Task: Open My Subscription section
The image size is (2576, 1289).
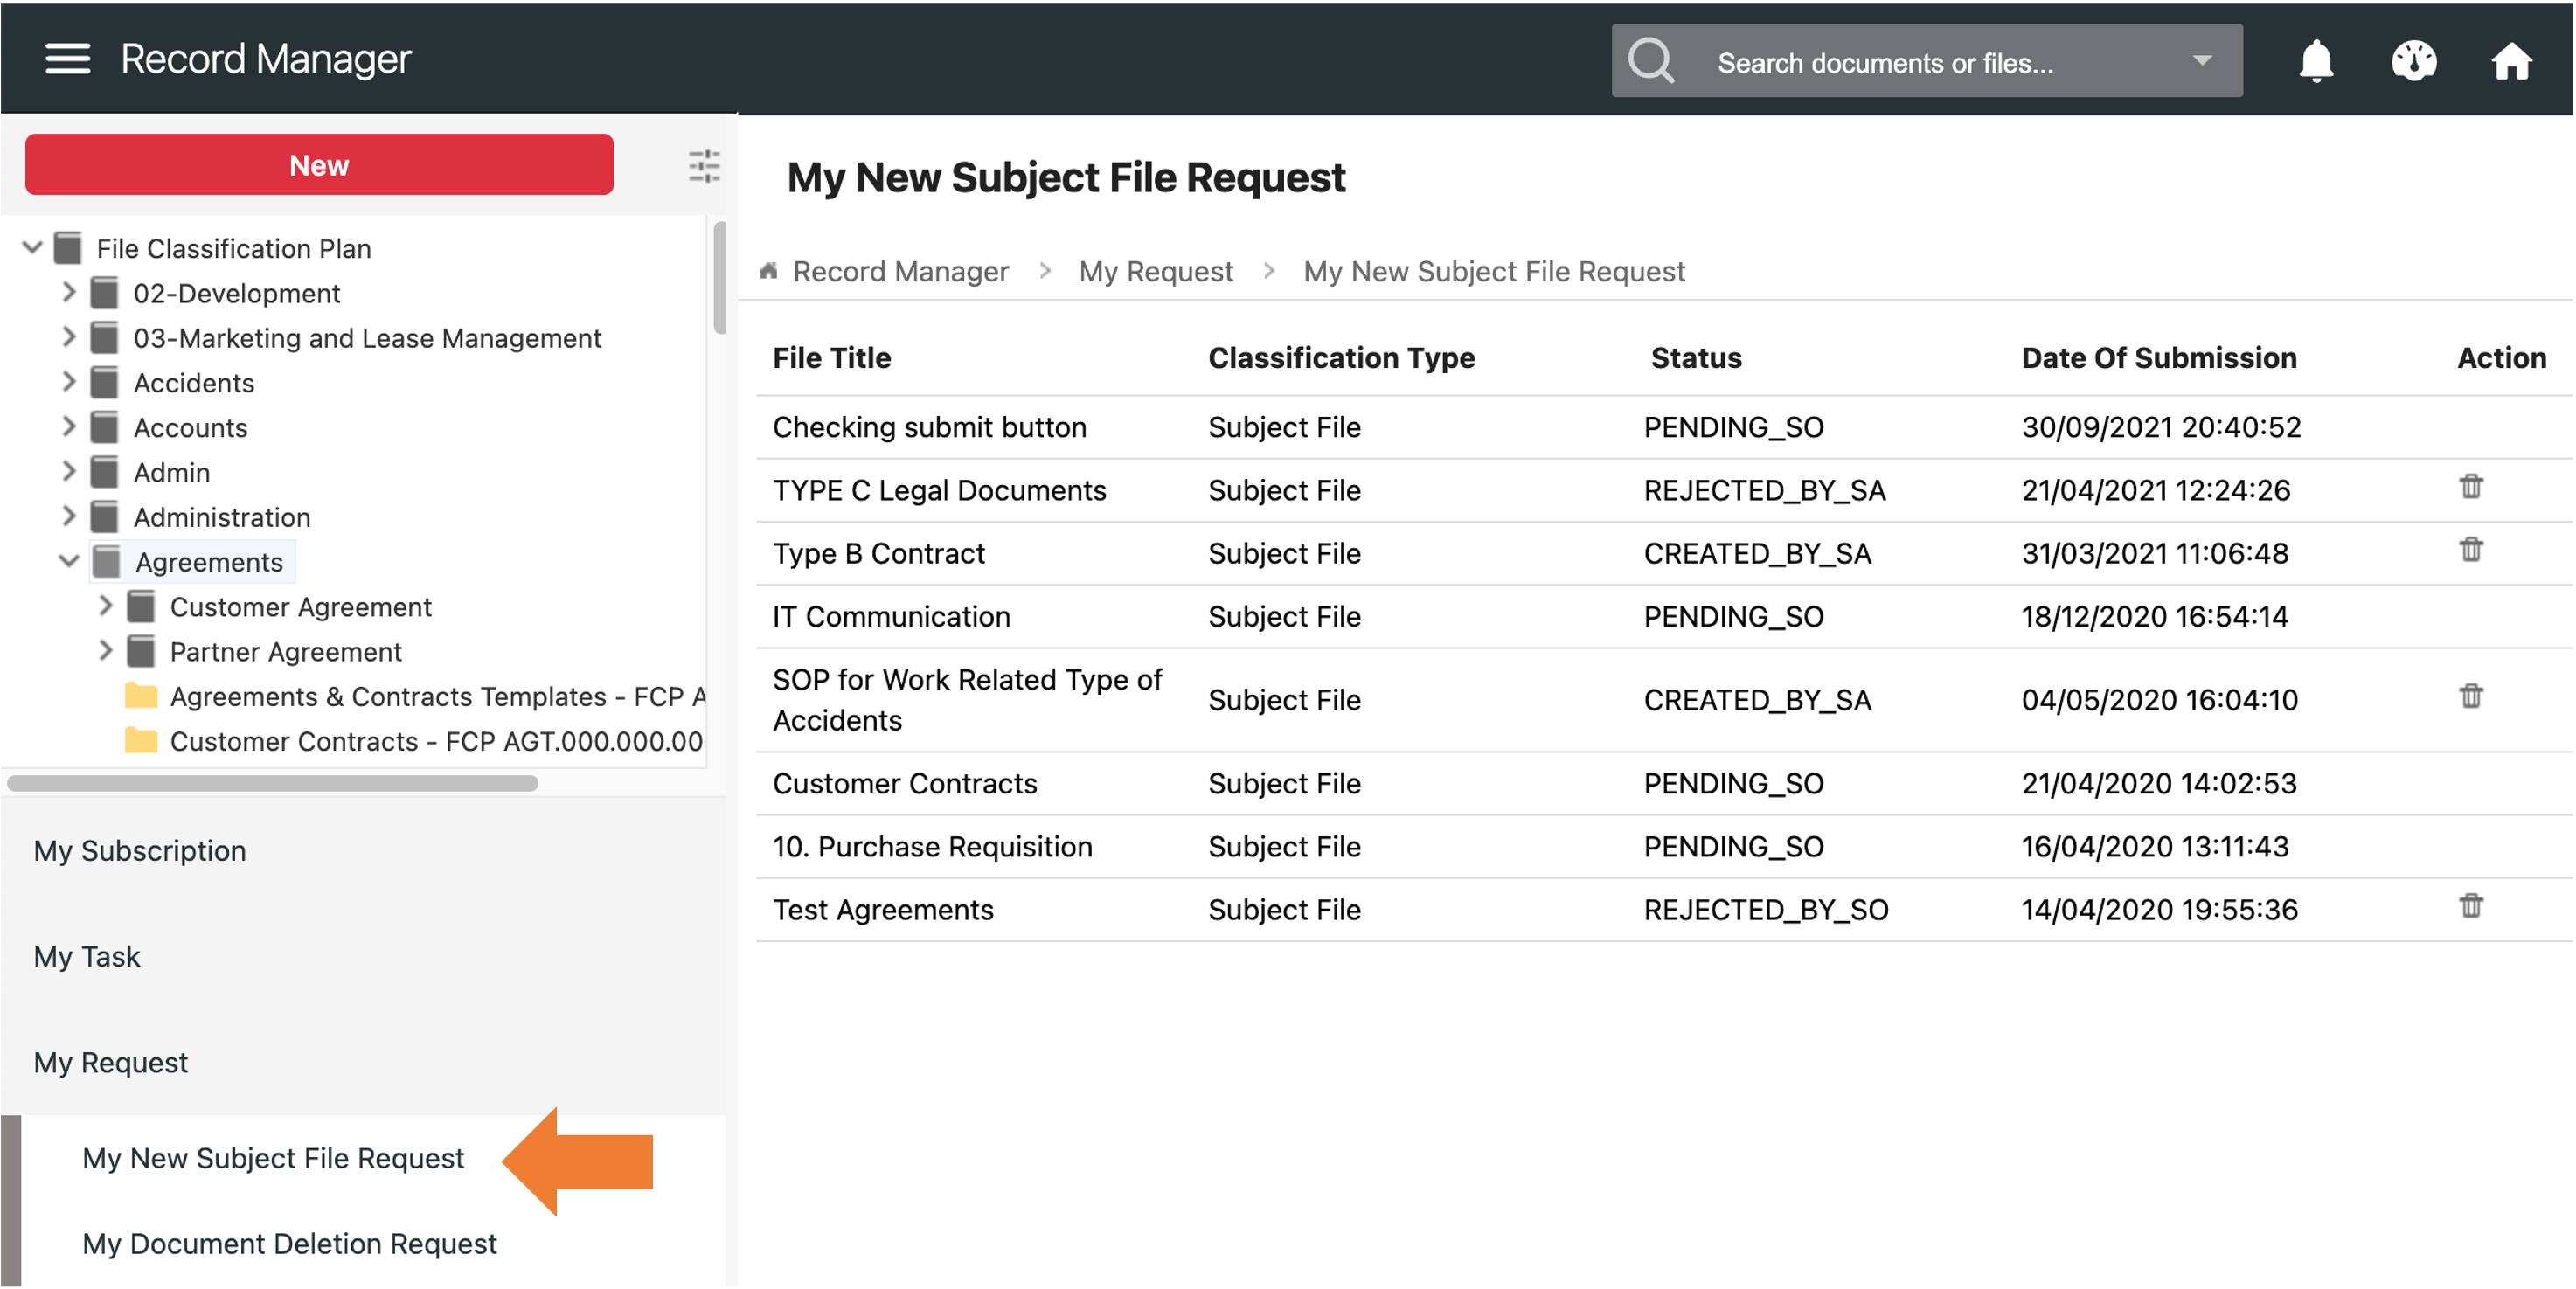Action: pyautogui.click(x=140, y=851)
